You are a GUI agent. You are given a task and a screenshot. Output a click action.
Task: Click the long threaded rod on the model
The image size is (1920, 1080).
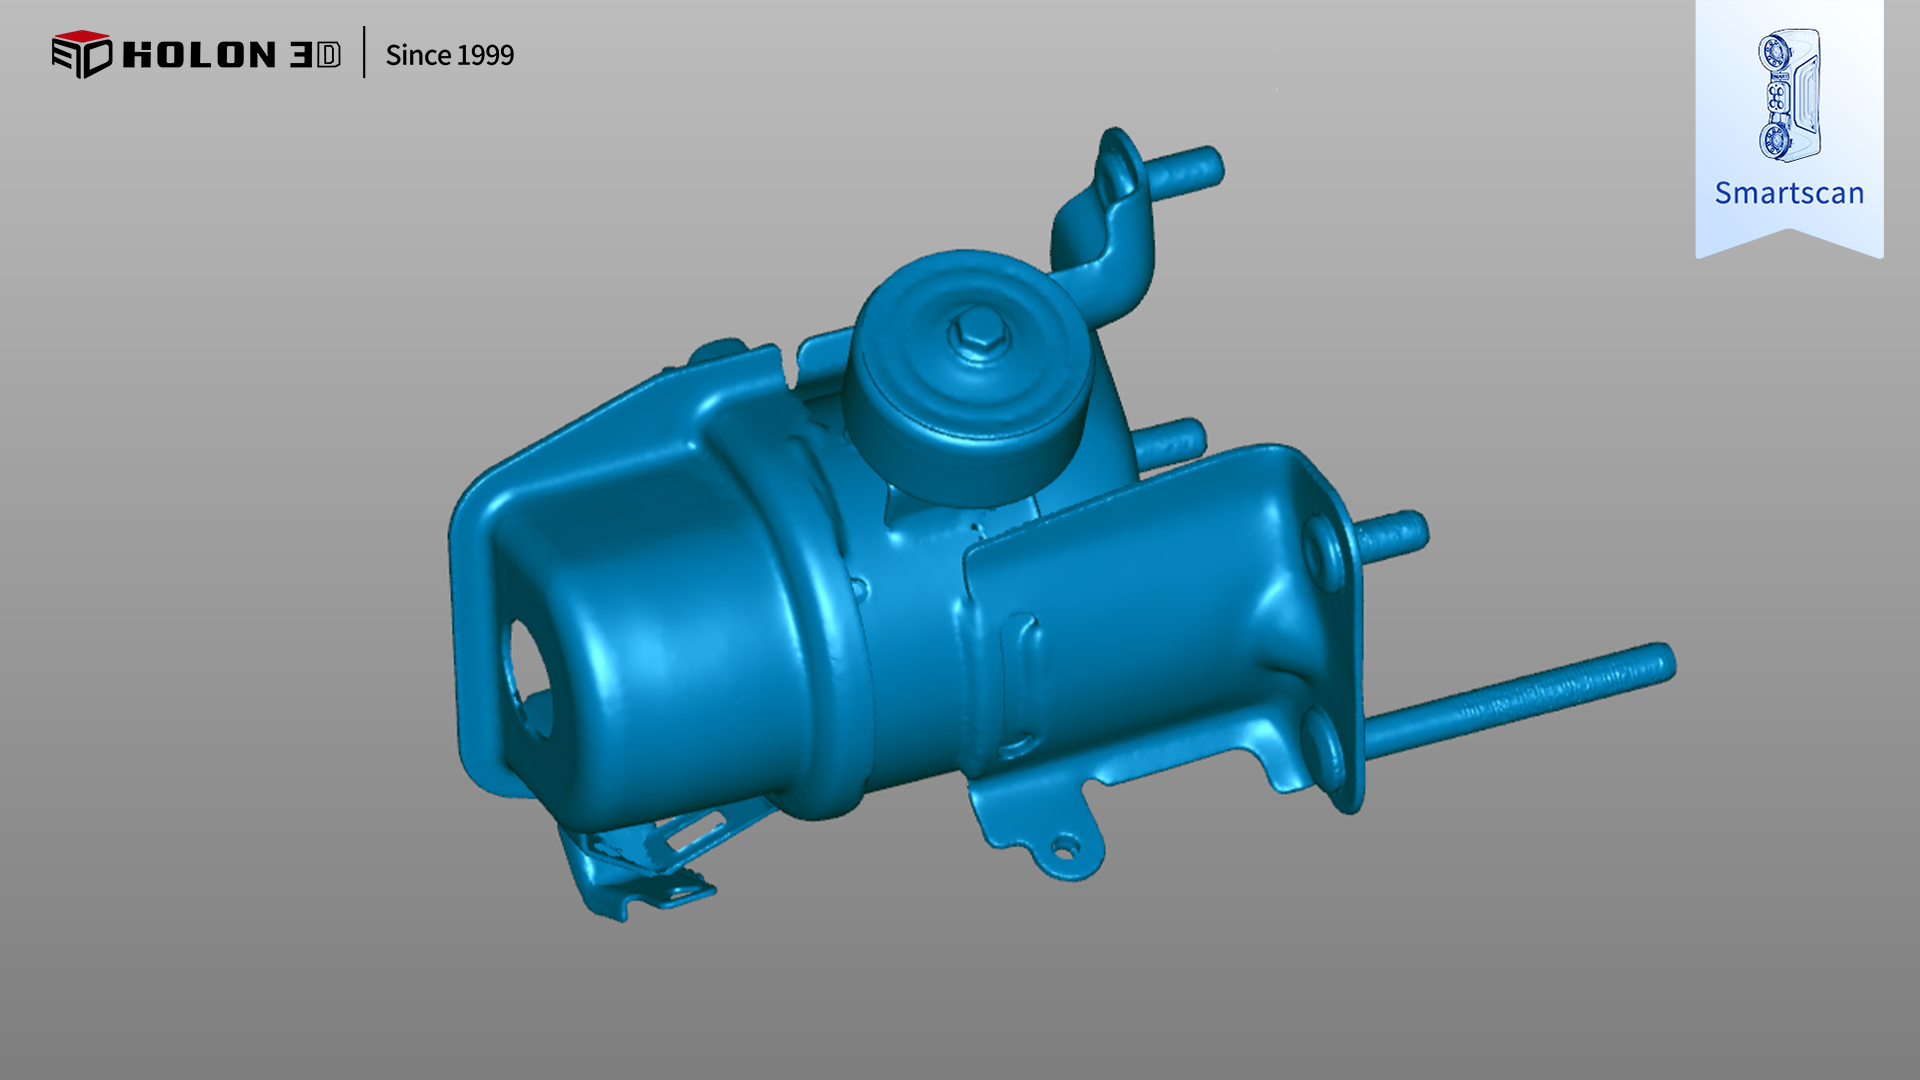point(1520,698)
